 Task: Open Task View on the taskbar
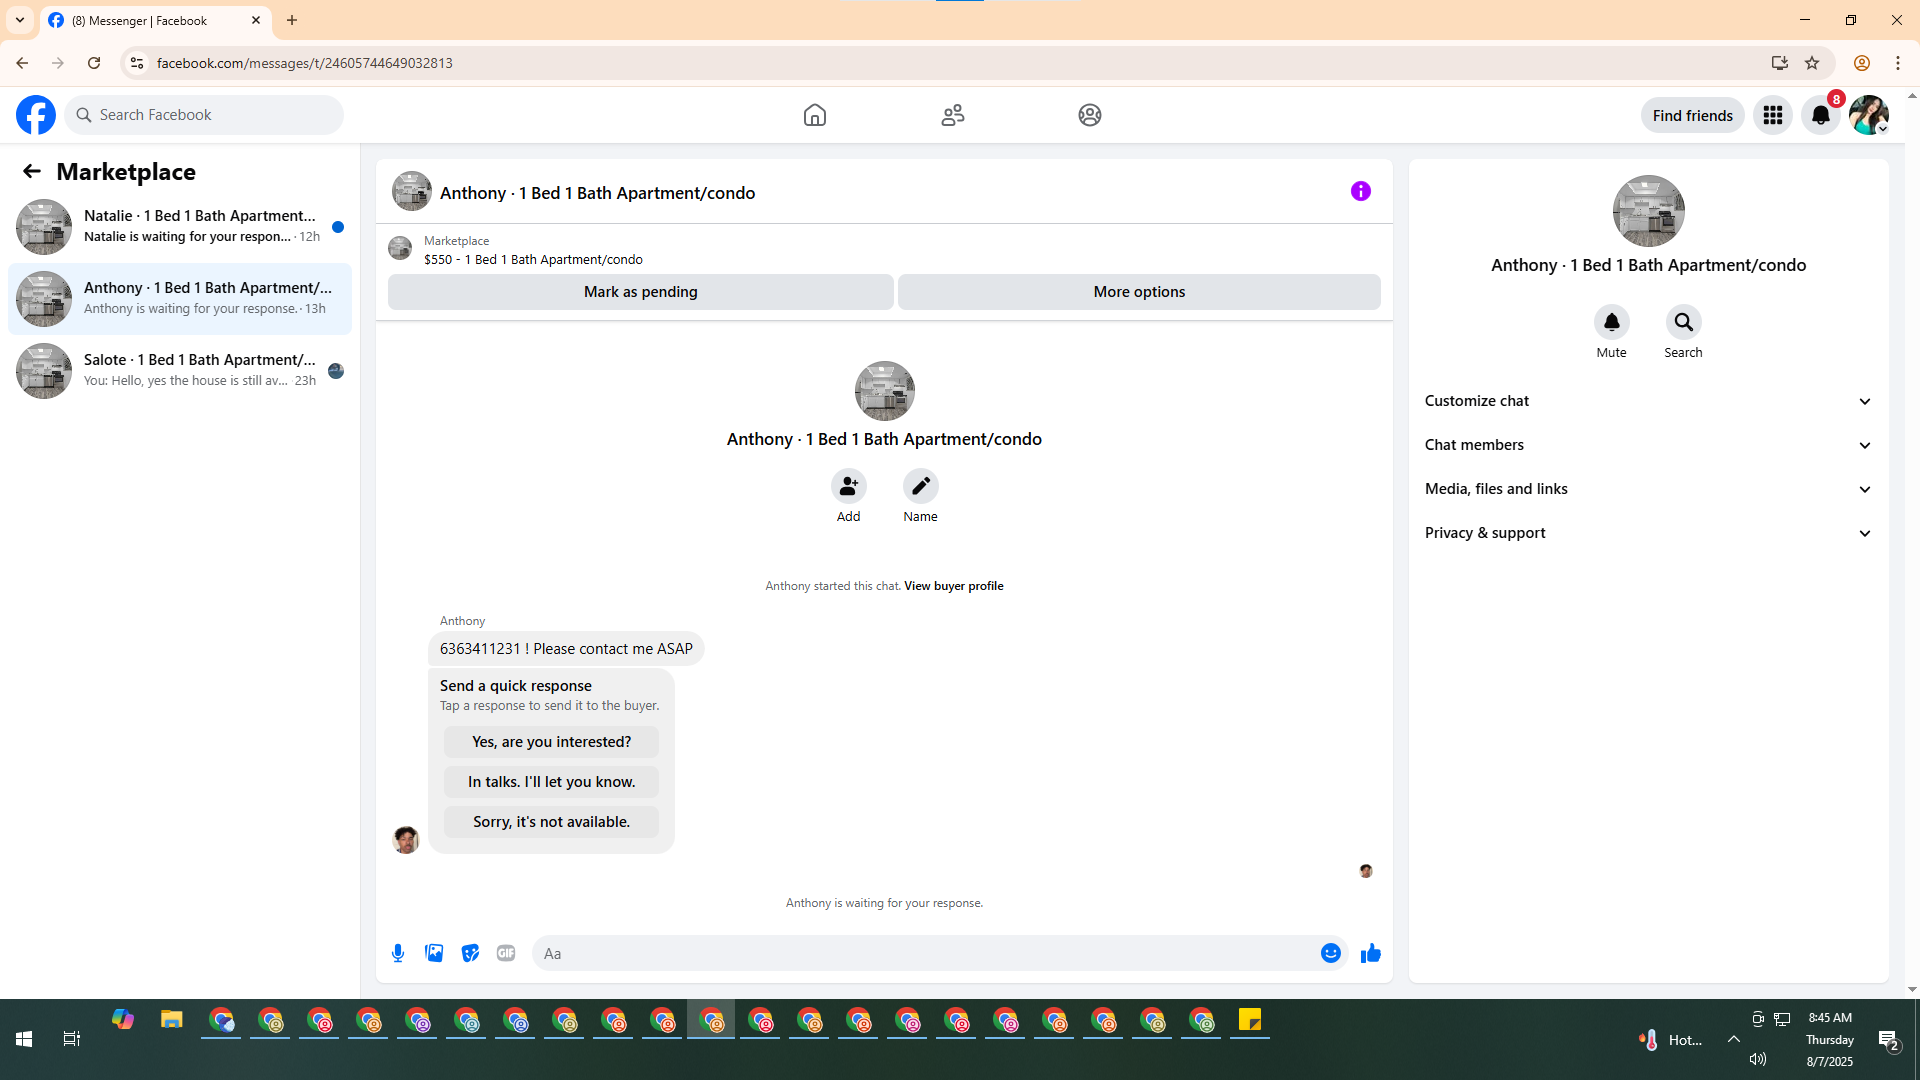pyautogui.click(x=72, y=1039)
